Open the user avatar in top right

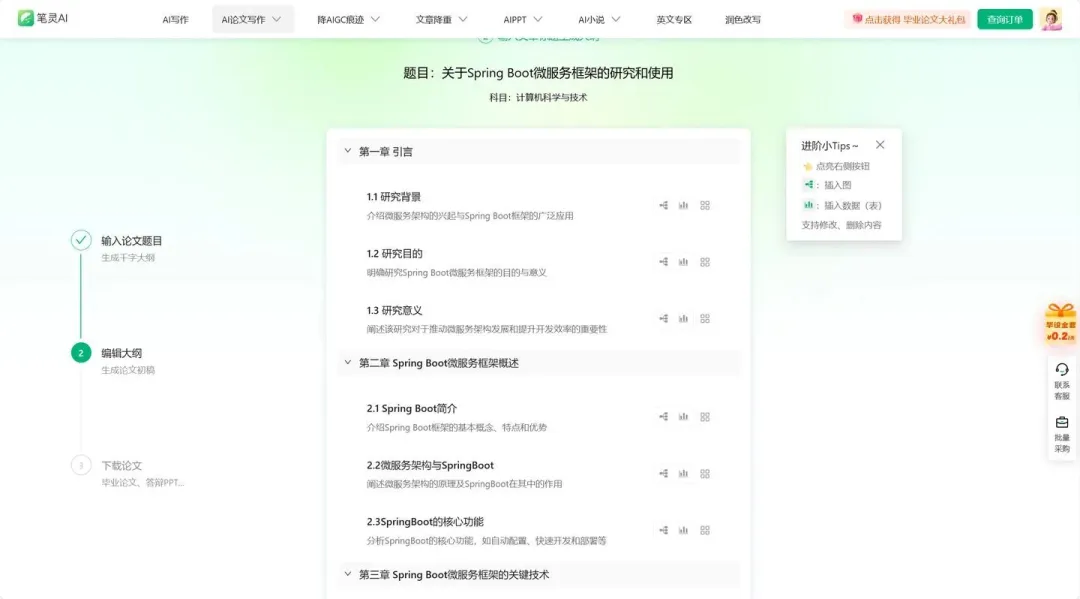tap(1050, 19)
